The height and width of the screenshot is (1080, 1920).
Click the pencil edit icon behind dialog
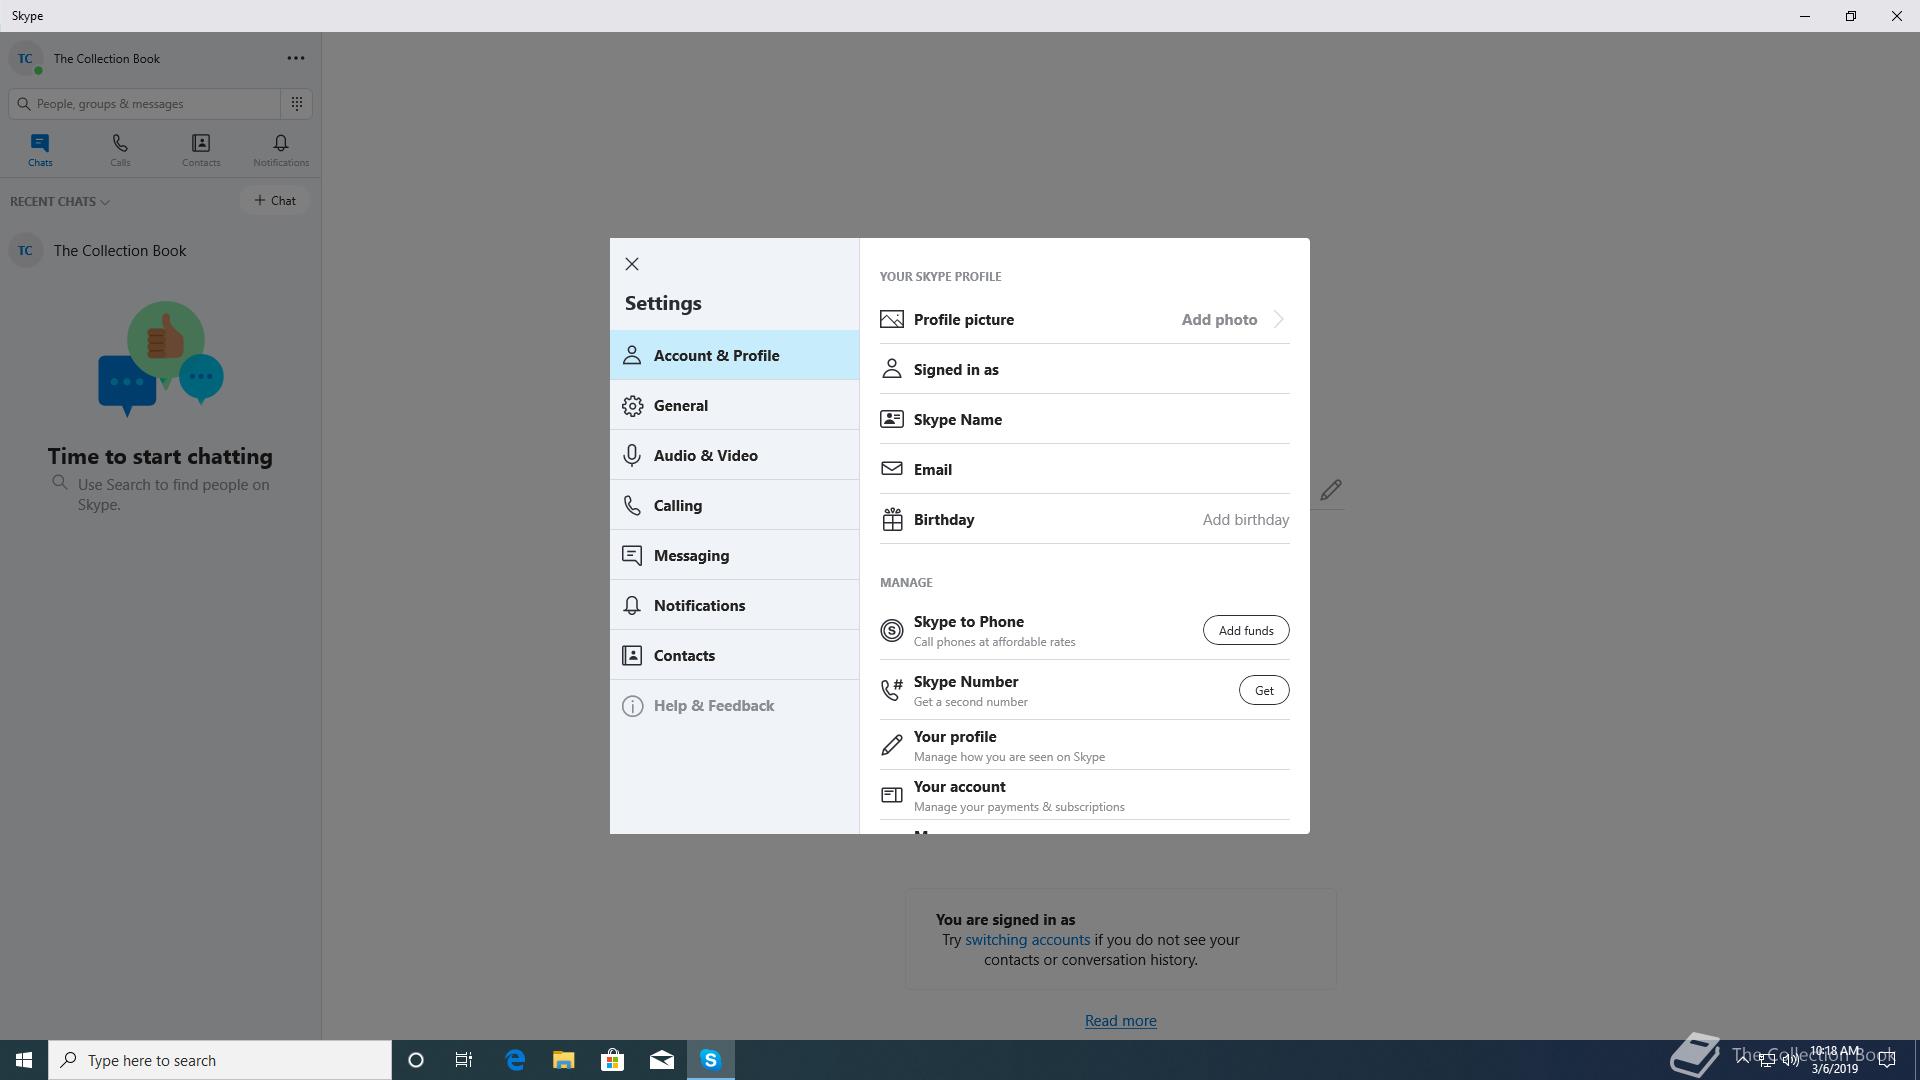tap(1330, 490)
